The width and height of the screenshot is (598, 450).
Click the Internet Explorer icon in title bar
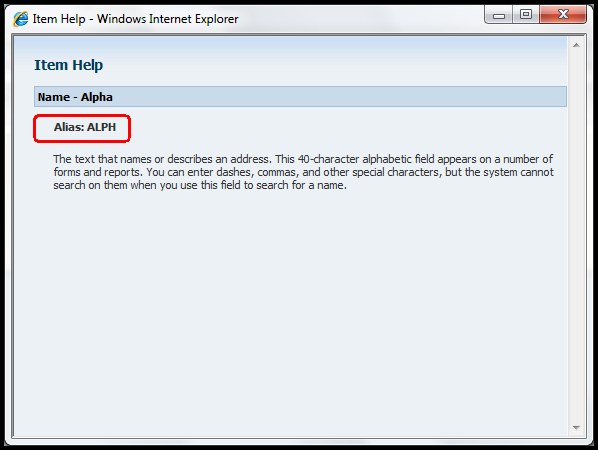(21, 19)
